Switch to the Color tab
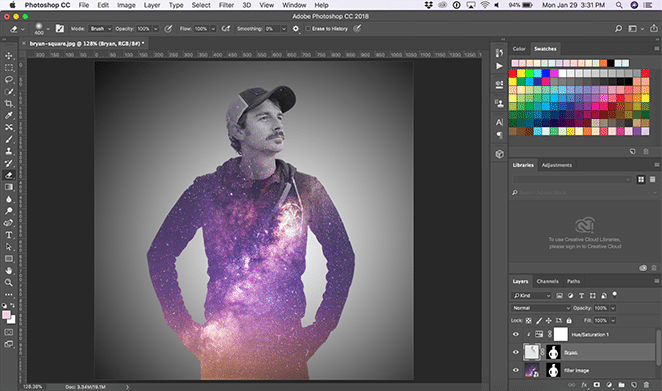 click(519, 49)
